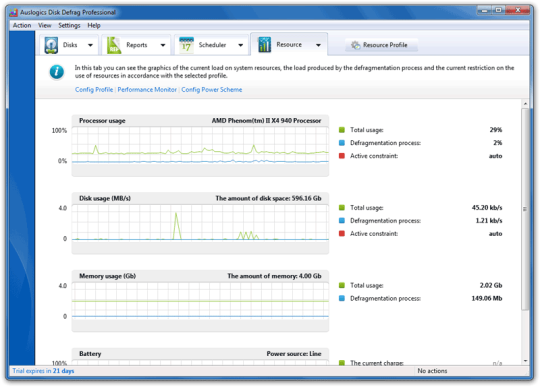Click blue swatch for Memory Defragmentation process

click(x=342, y=298)
